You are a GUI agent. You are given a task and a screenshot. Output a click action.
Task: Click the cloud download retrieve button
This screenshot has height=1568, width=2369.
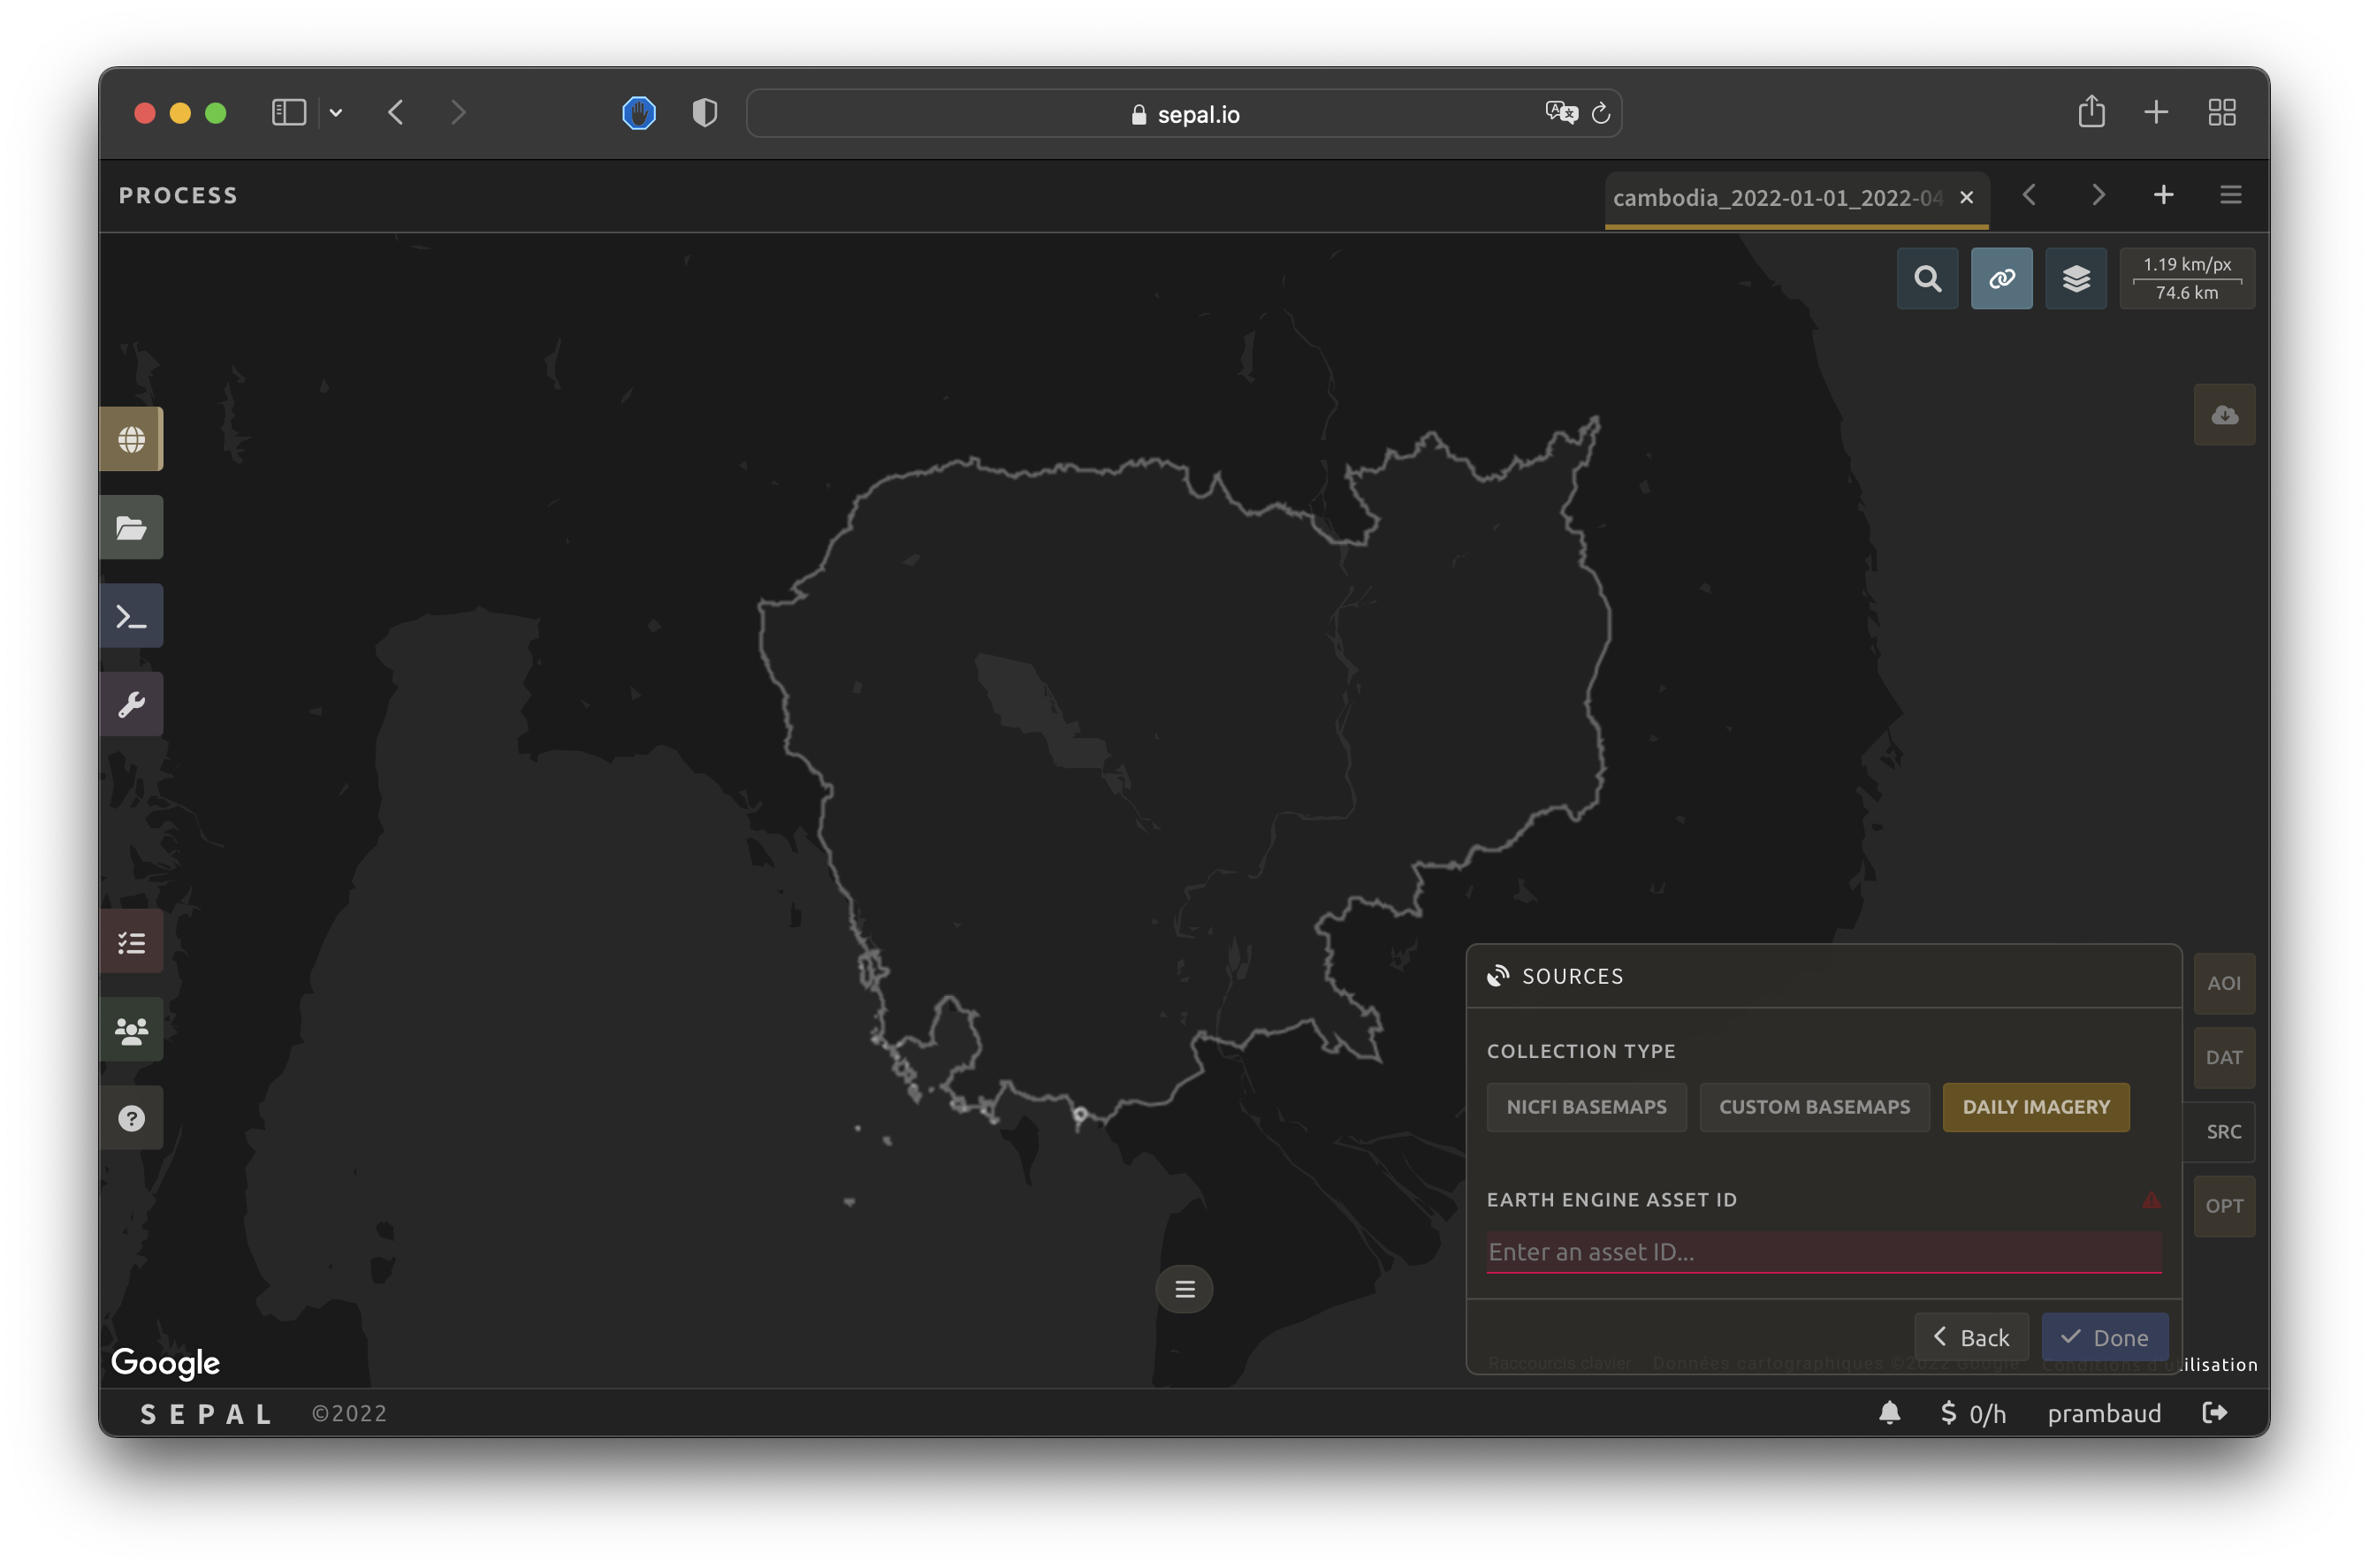tap(2224, 415)
